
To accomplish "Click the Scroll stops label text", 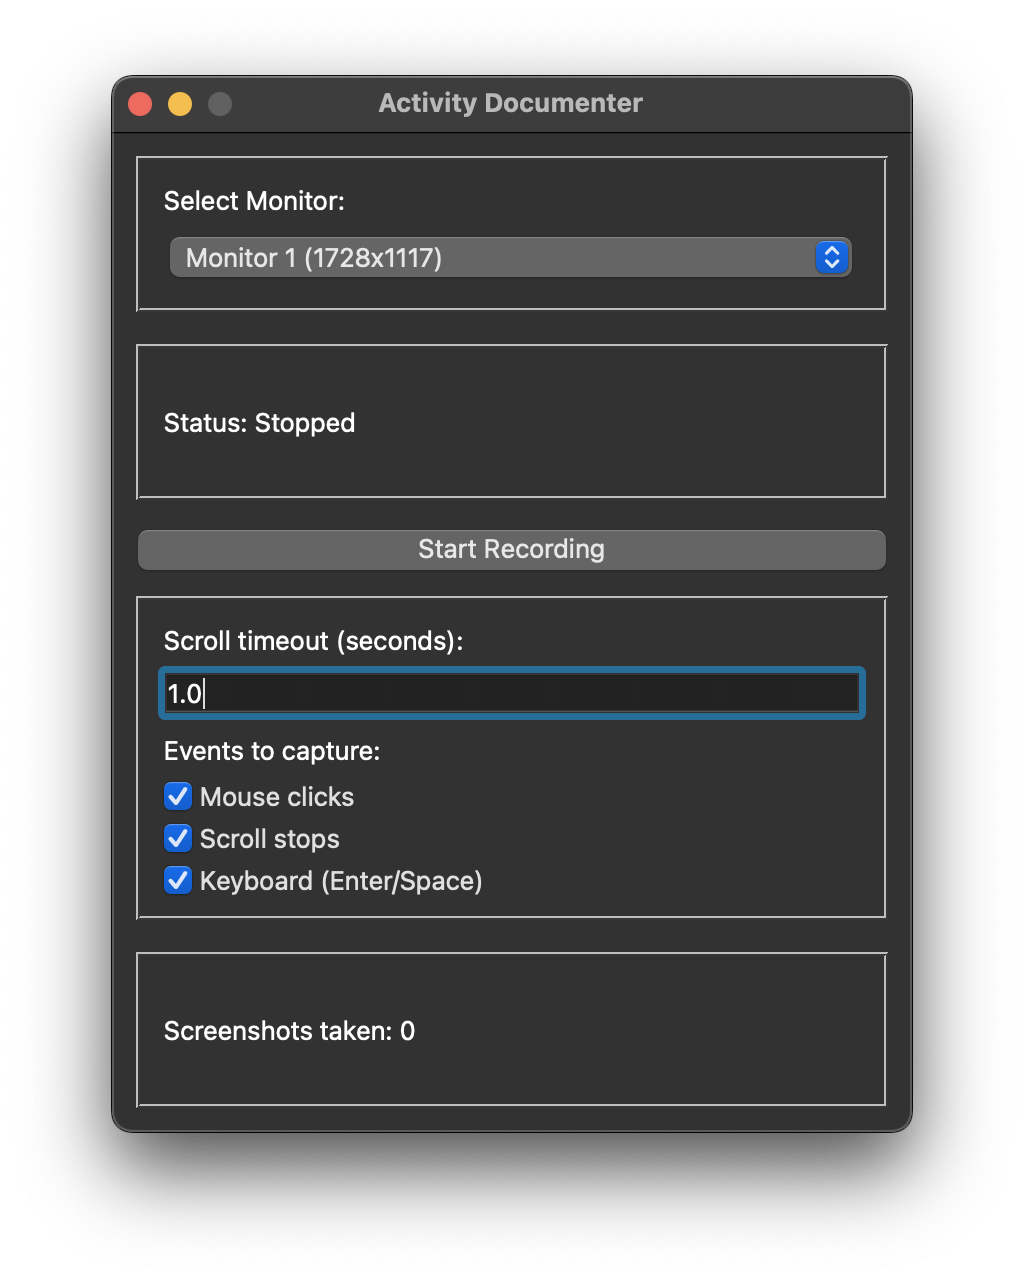I will click(x=270, y=839).
